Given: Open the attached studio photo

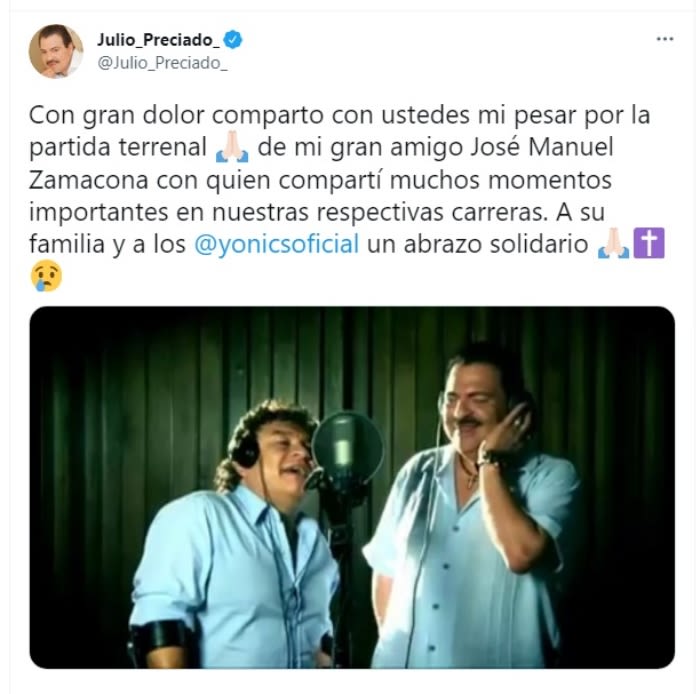Looking at the screenshot, I should point(352,487).
